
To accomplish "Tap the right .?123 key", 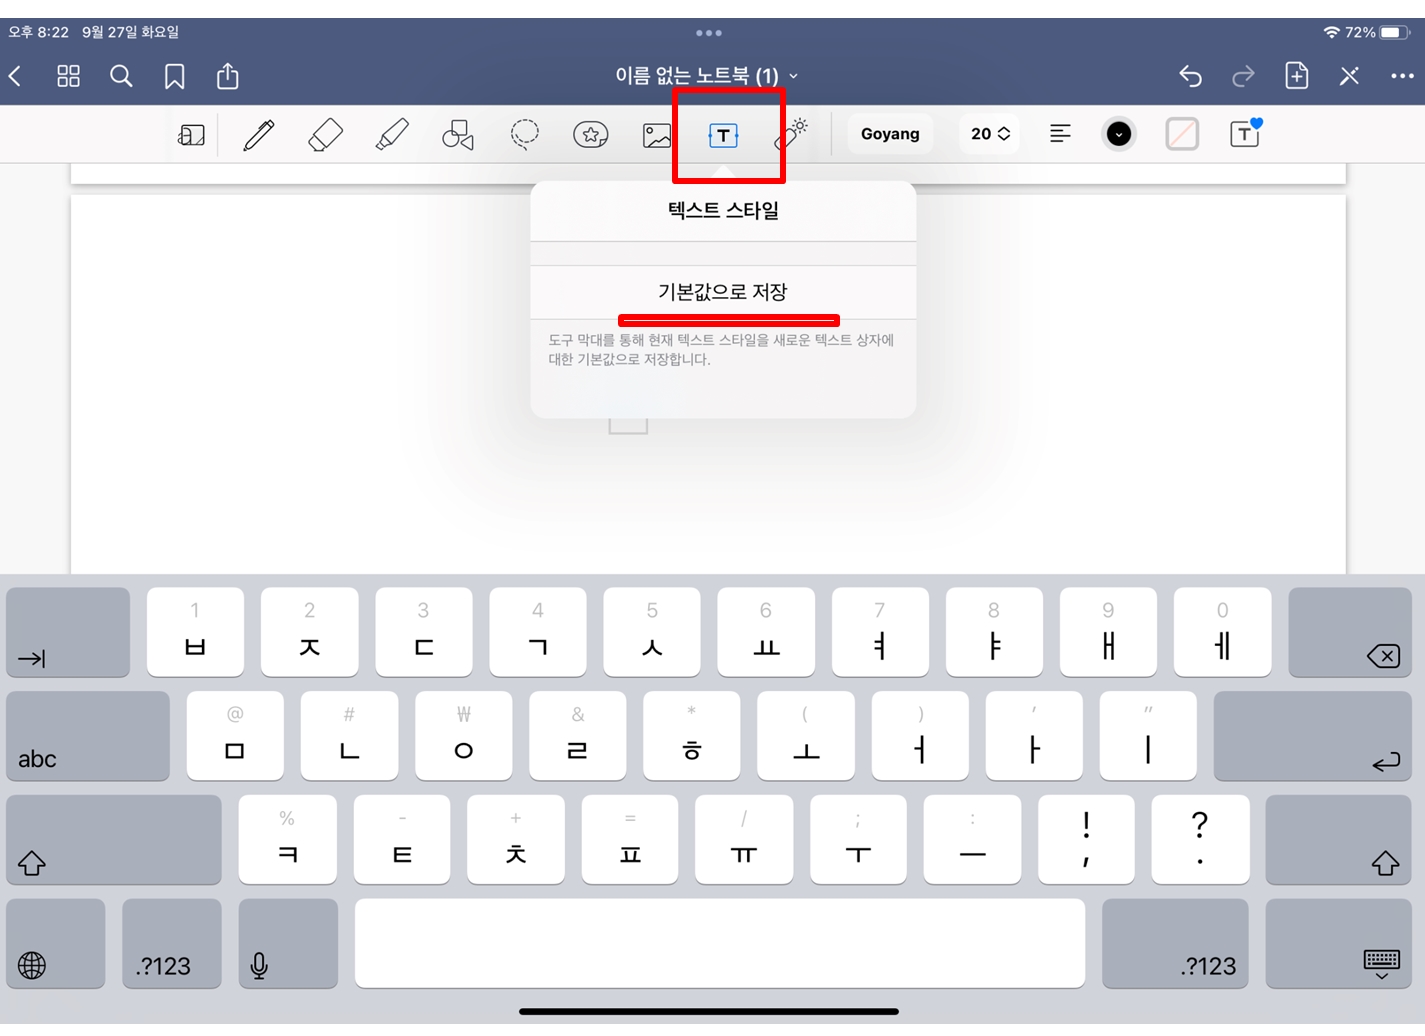I will tap(1175, 943).
